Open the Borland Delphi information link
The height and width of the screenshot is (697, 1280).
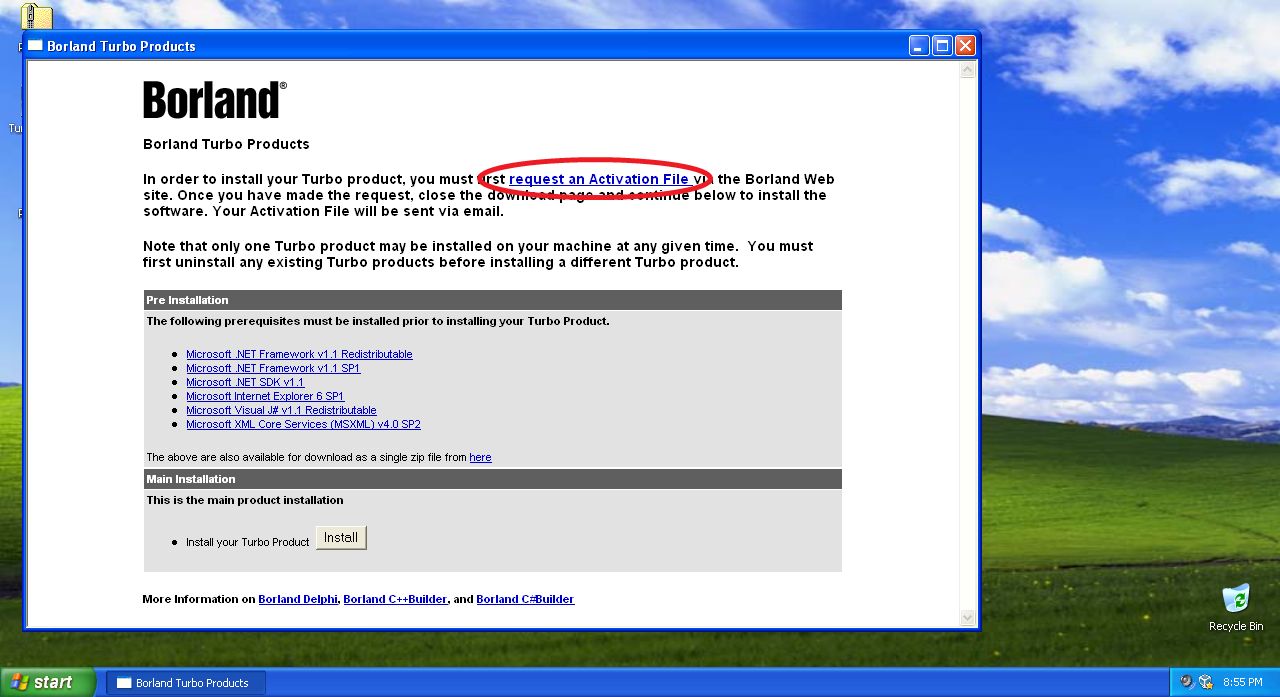tap(298, 599)
